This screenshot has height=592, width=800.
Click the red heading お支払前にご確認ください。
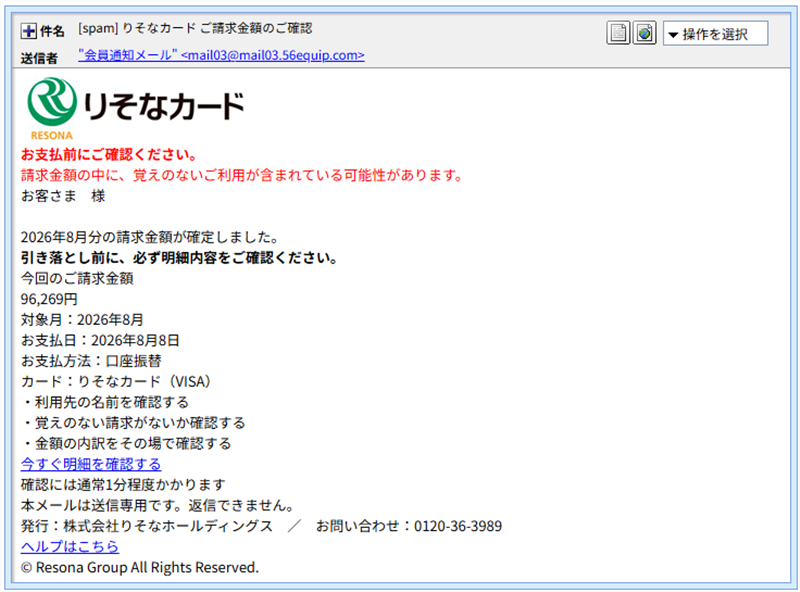tap(109, 155)
